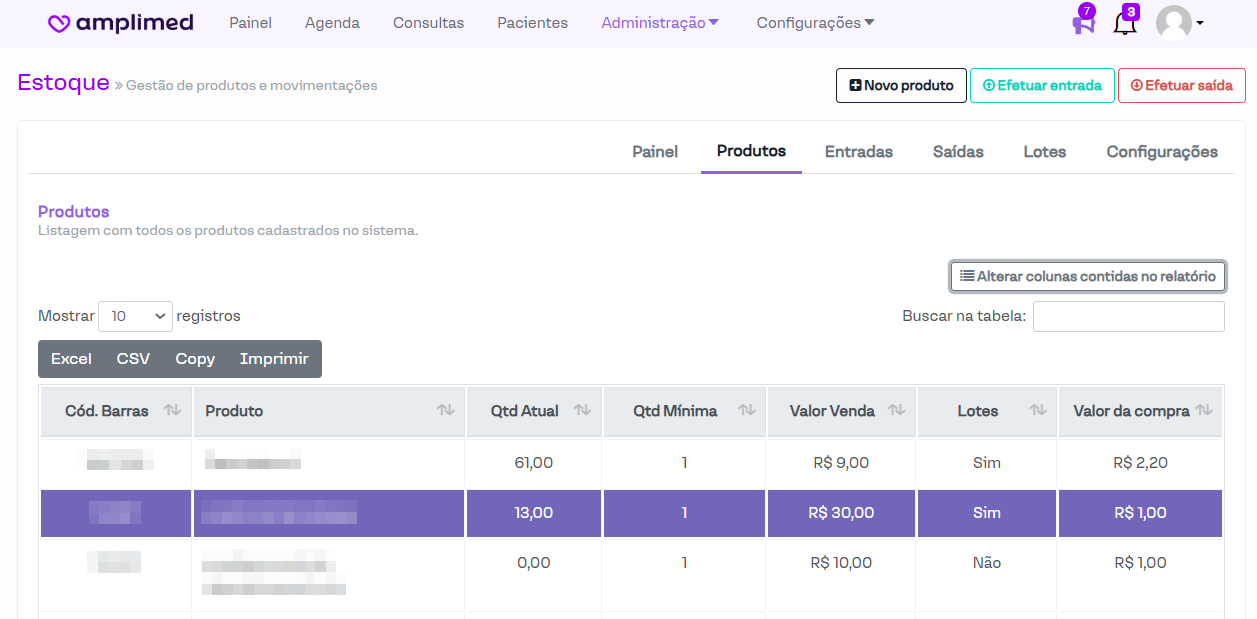Export the table with Excel button
The image size is (1257, 619).
[x=71, y=359]
